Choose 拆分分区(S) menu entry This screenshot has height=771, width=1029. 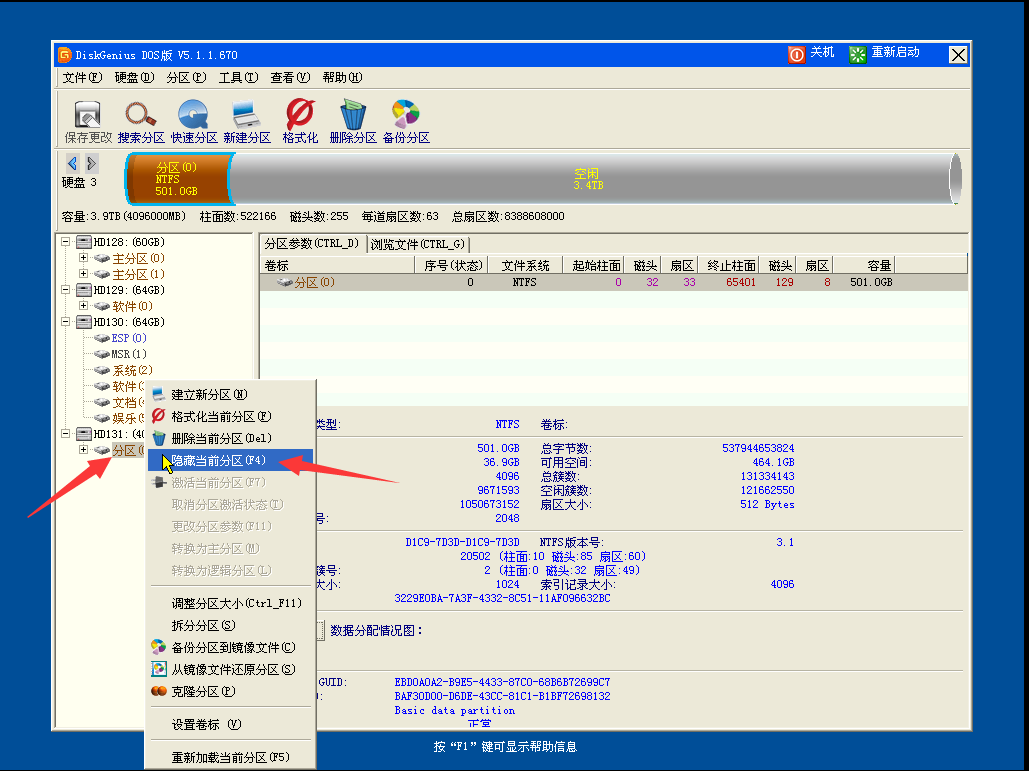coord(230,625)
